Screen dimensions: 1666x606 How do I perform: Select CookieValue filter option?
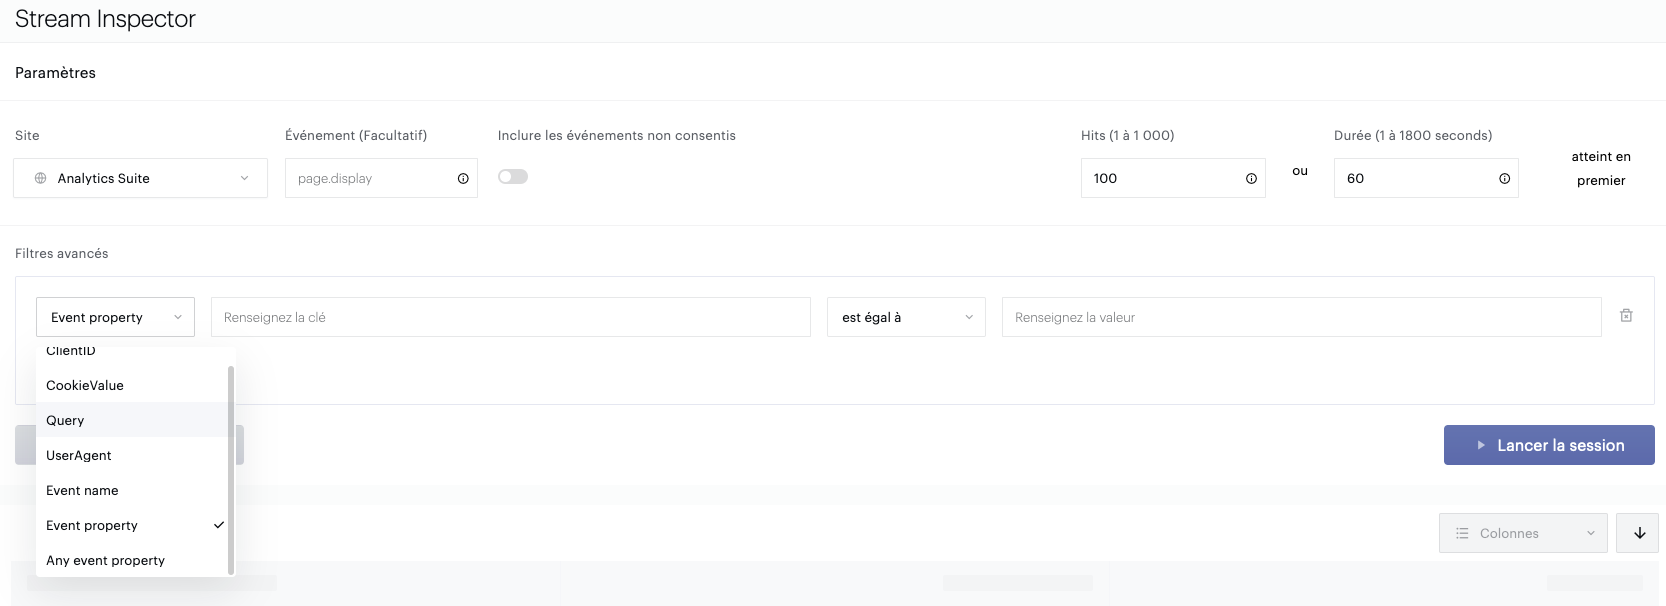[x=85, y=385]
